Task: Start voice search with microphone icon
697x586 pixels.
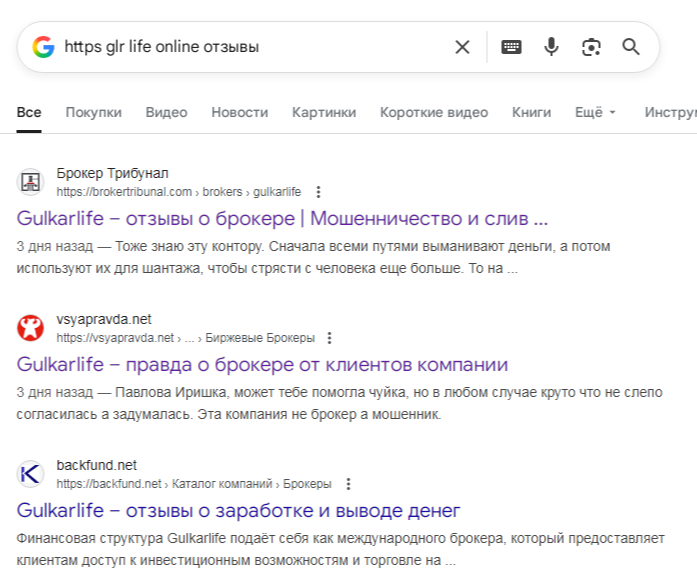Action: (x=551, y=47)
